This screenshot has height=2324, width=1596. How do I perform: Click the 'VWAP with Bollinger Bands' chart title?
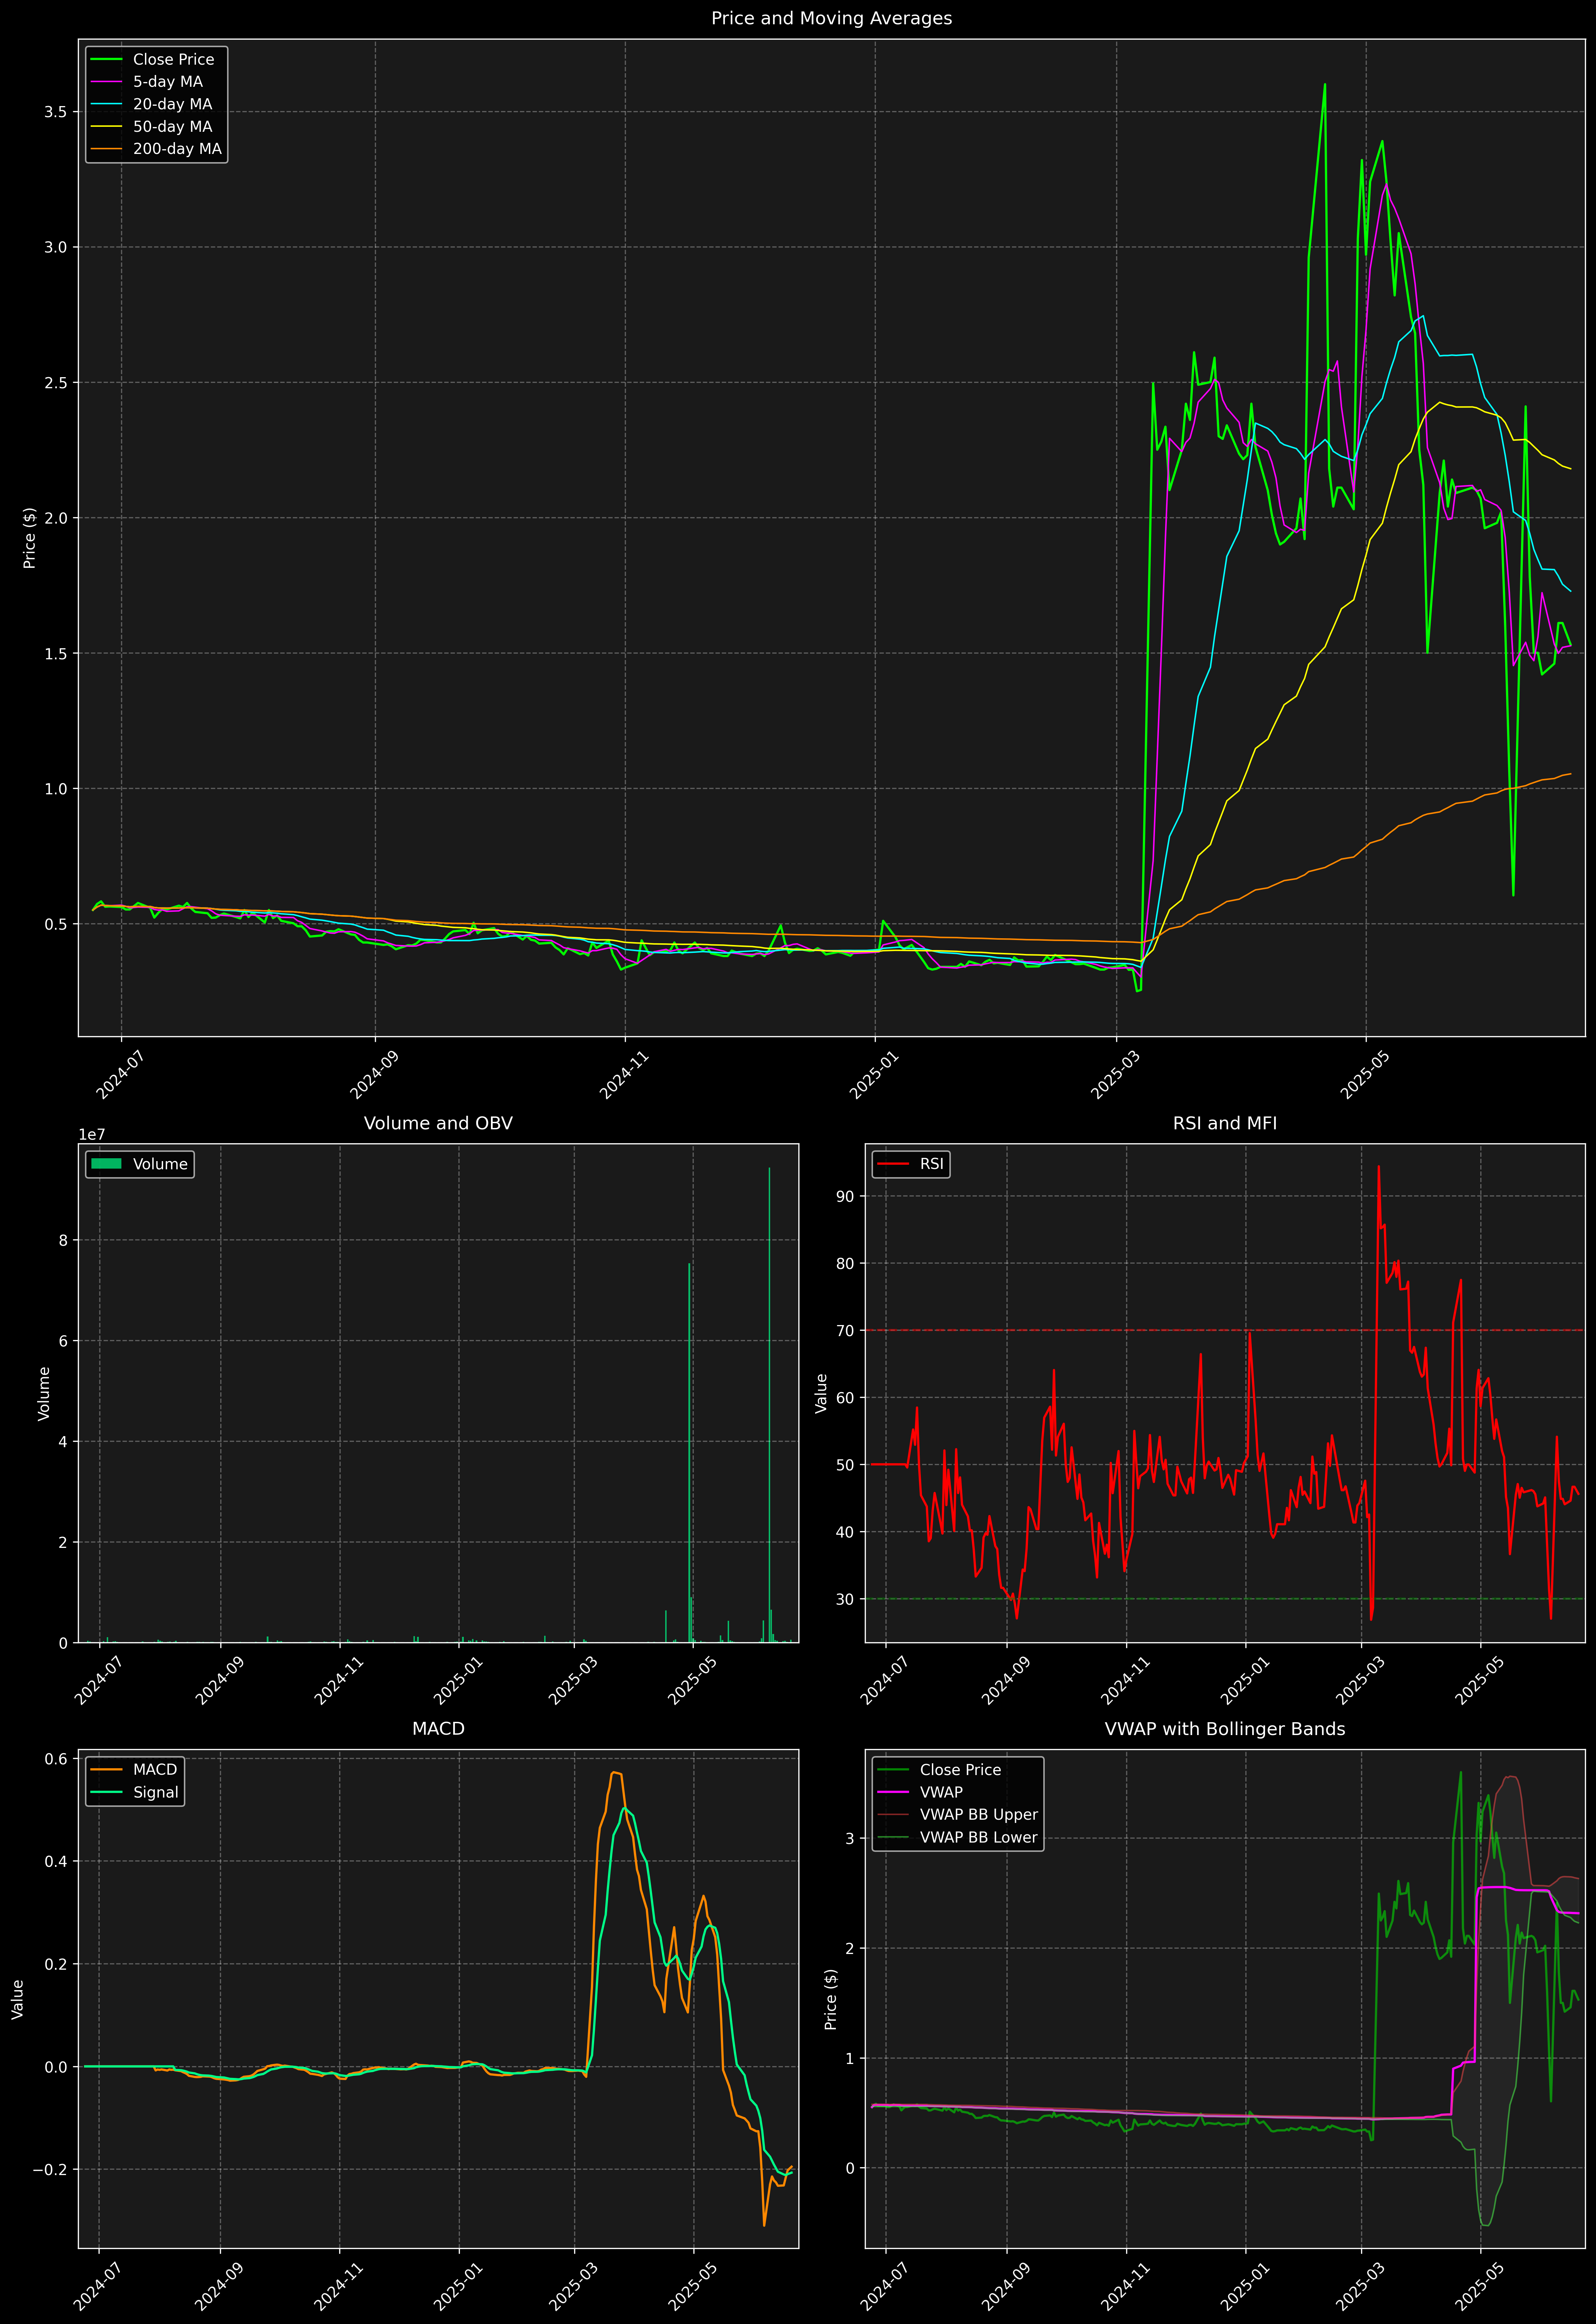[1225, 1729]
